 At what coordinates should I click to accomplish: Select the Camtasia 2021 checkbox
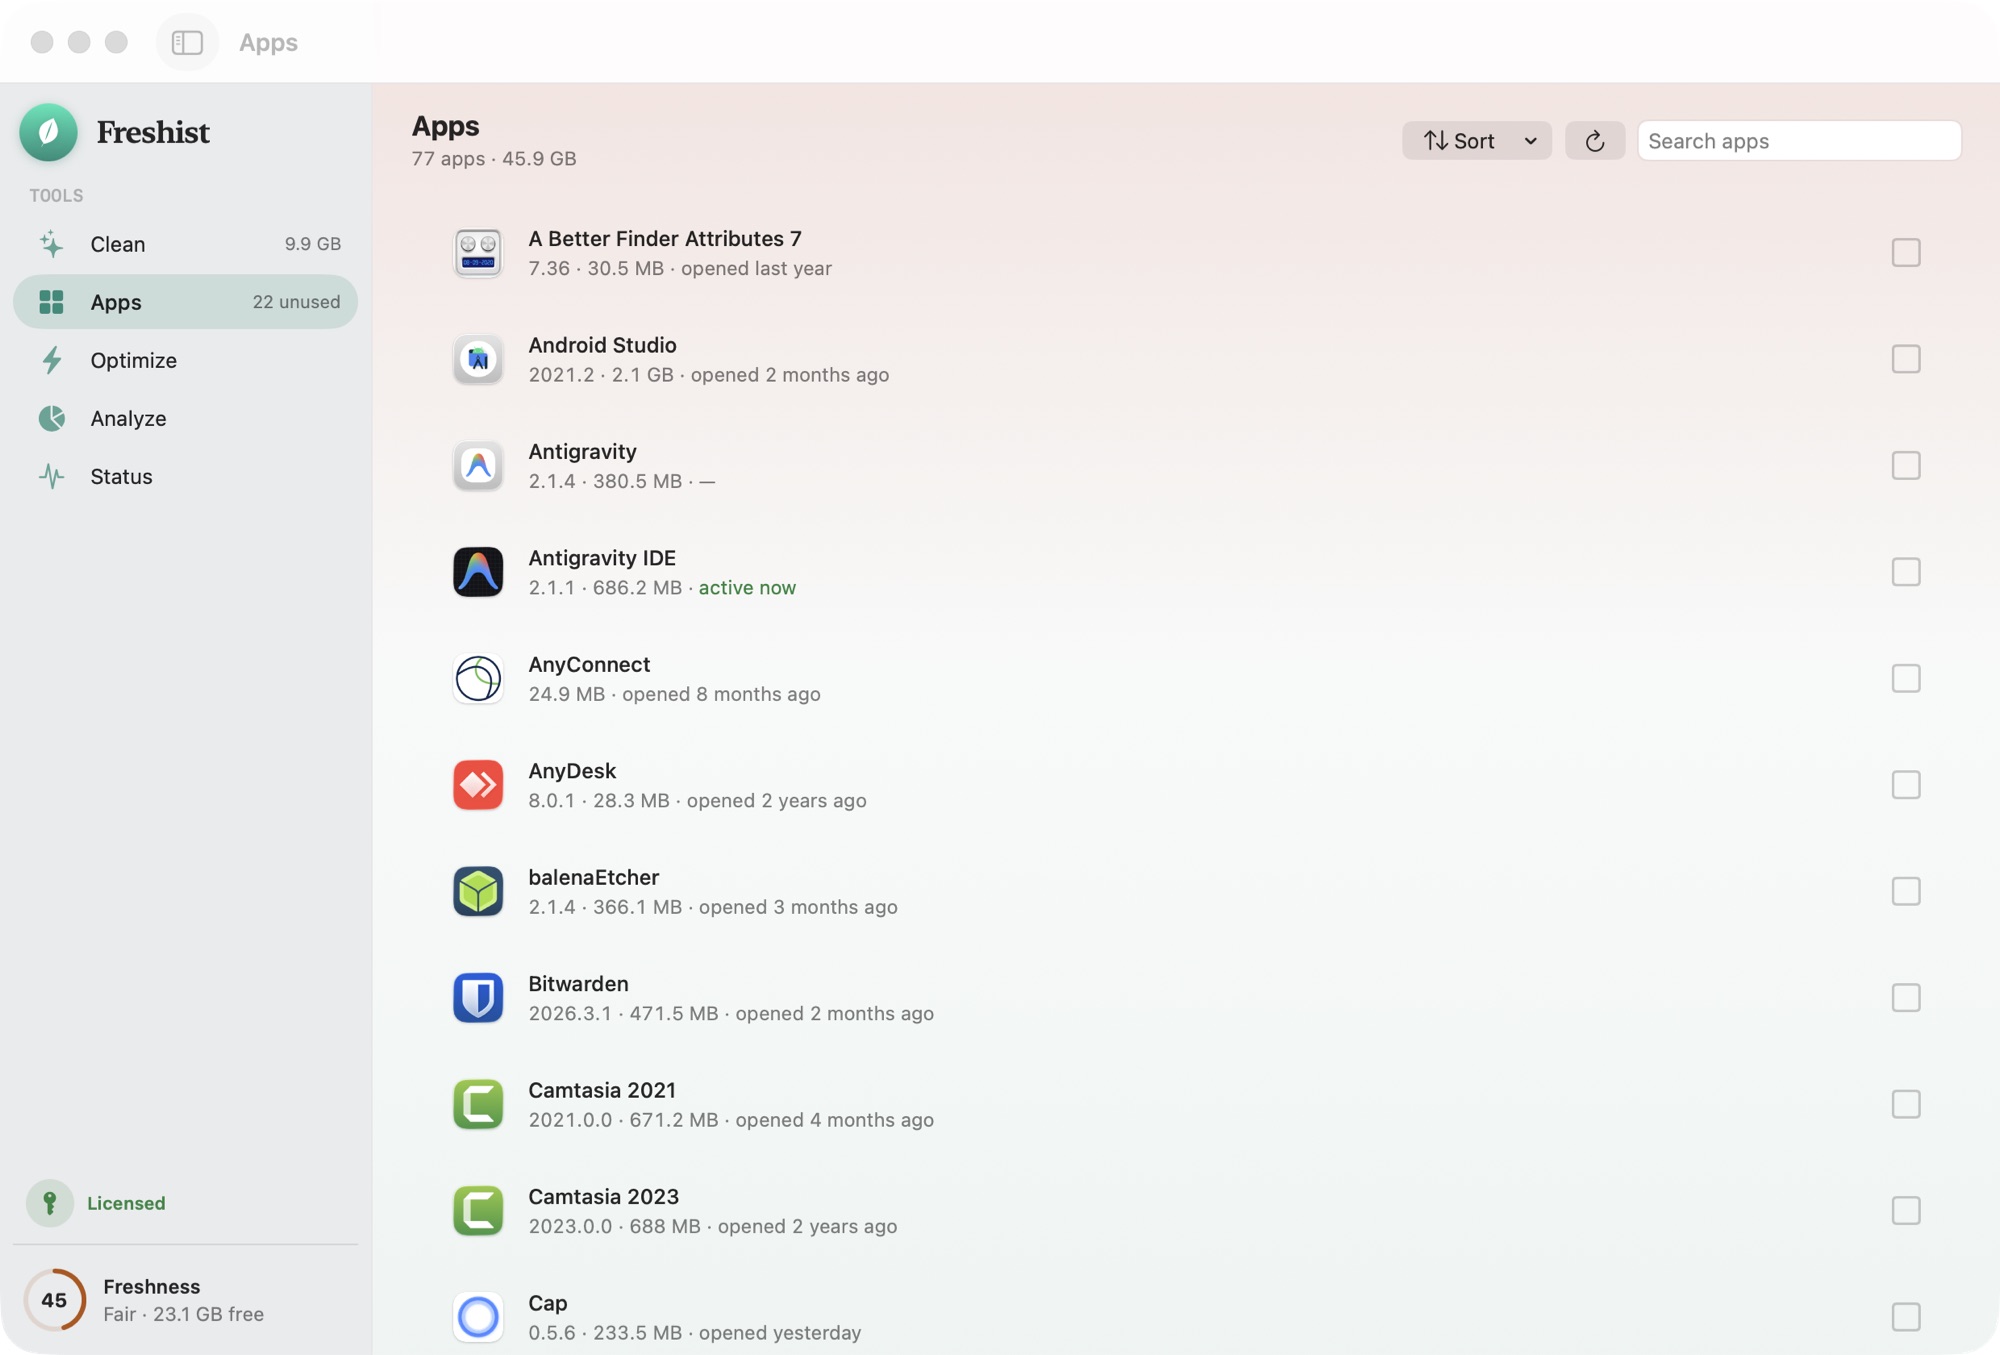click(1906, 1105)
